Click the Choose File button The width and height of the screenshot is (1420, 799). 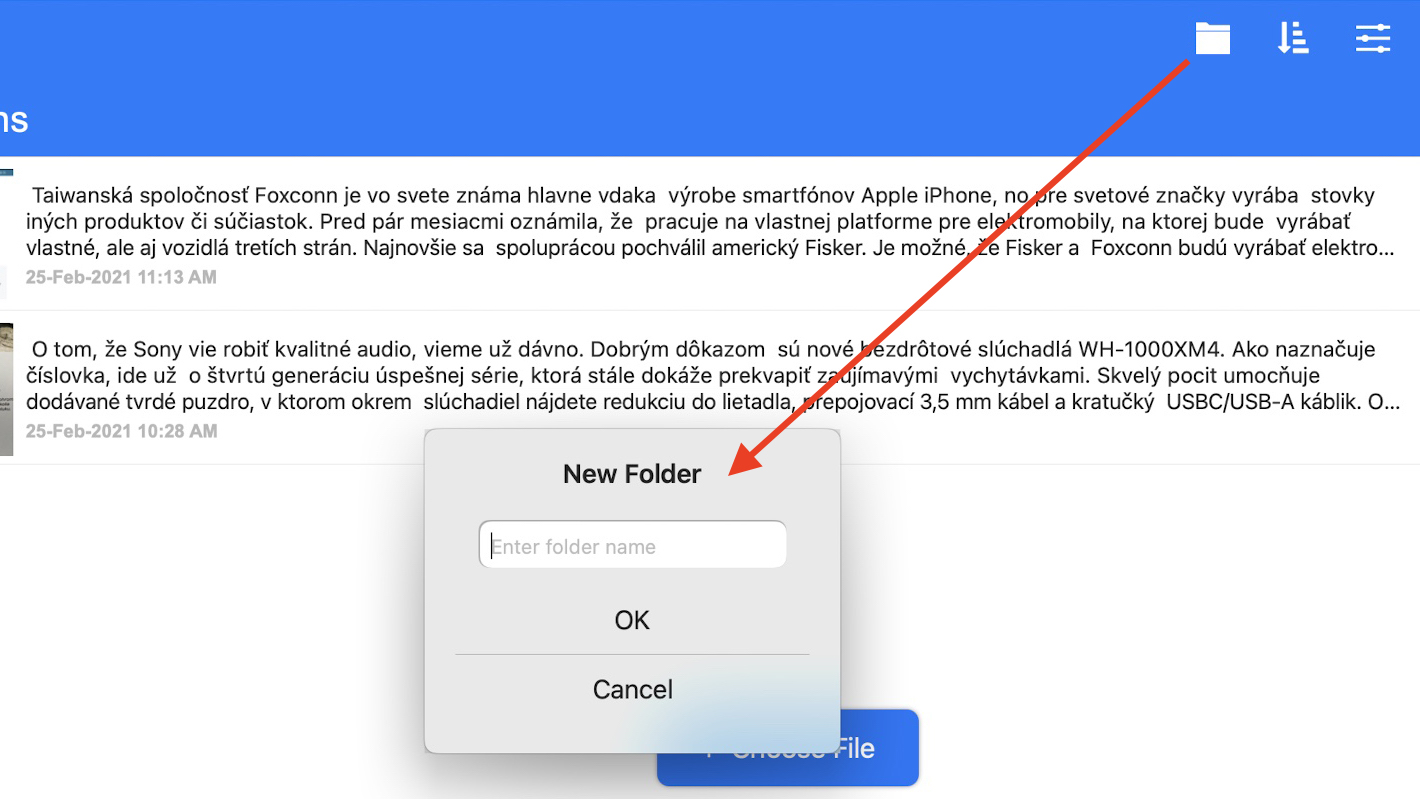[787, 748]
